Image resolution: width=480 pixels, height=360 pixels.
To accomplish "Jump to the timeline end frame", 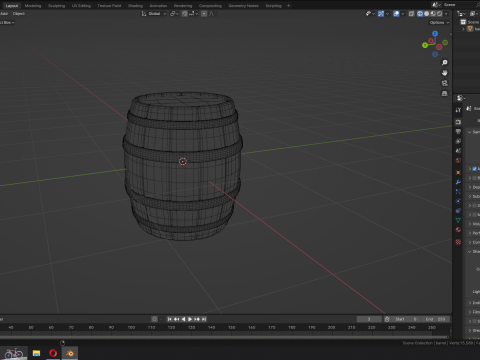I will pos(204,319).
